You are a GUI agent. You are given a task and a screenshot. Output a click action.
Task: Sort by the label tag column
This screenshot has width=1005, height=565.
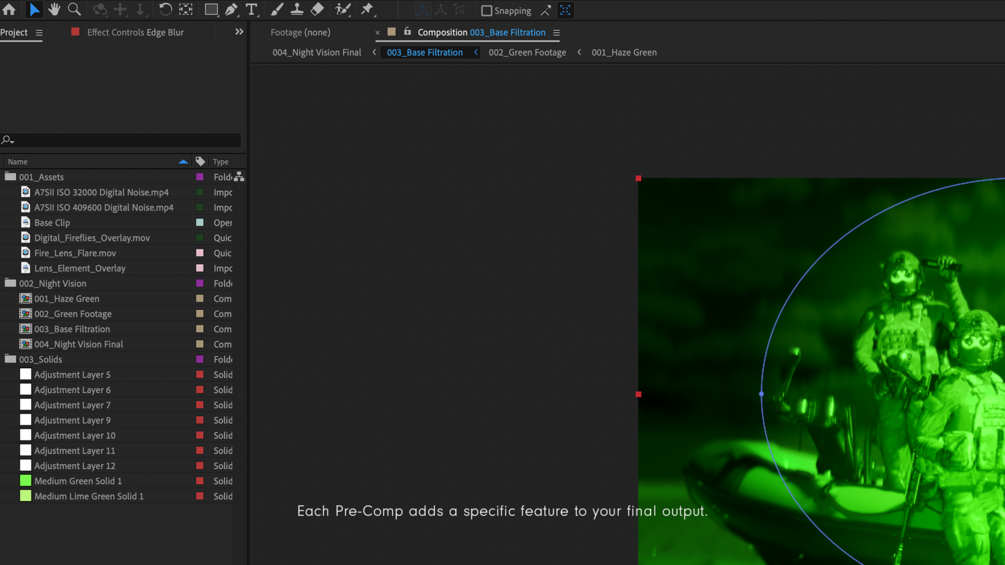201,161
